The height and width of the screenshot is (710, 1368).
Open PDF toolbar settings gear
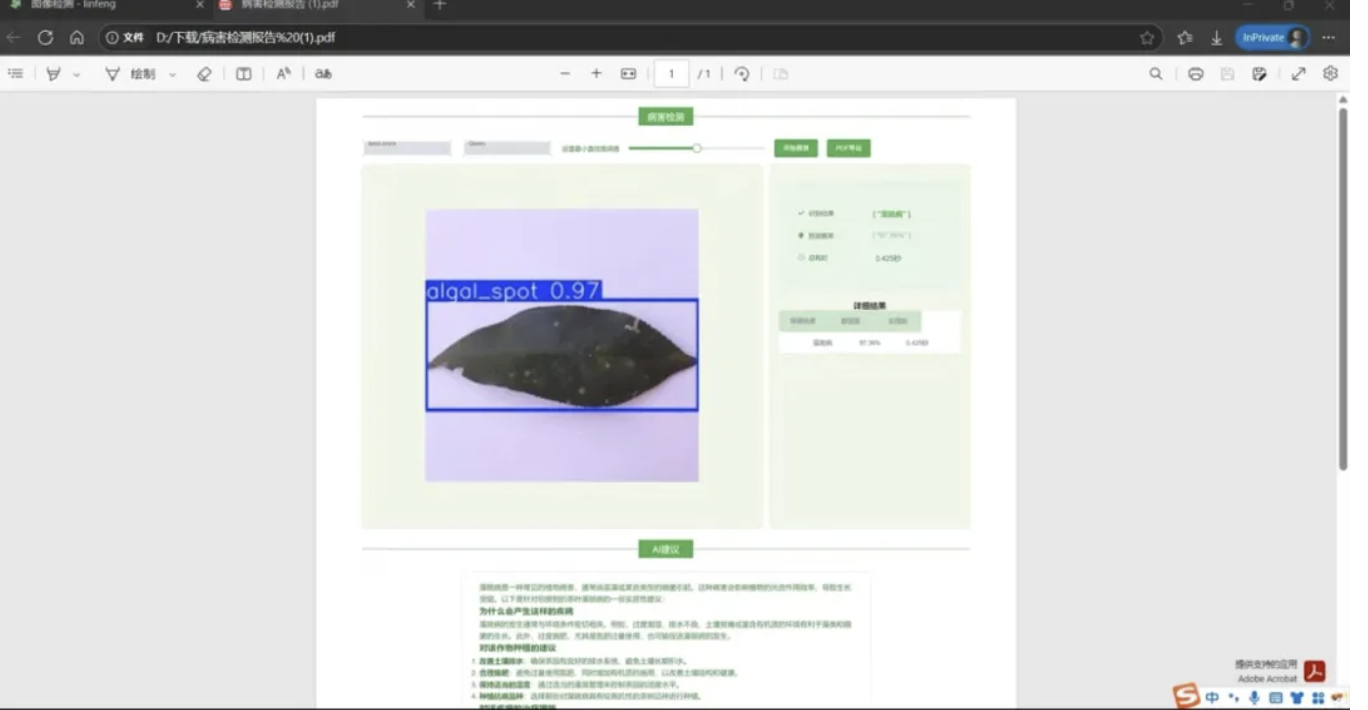[1330, 74]
